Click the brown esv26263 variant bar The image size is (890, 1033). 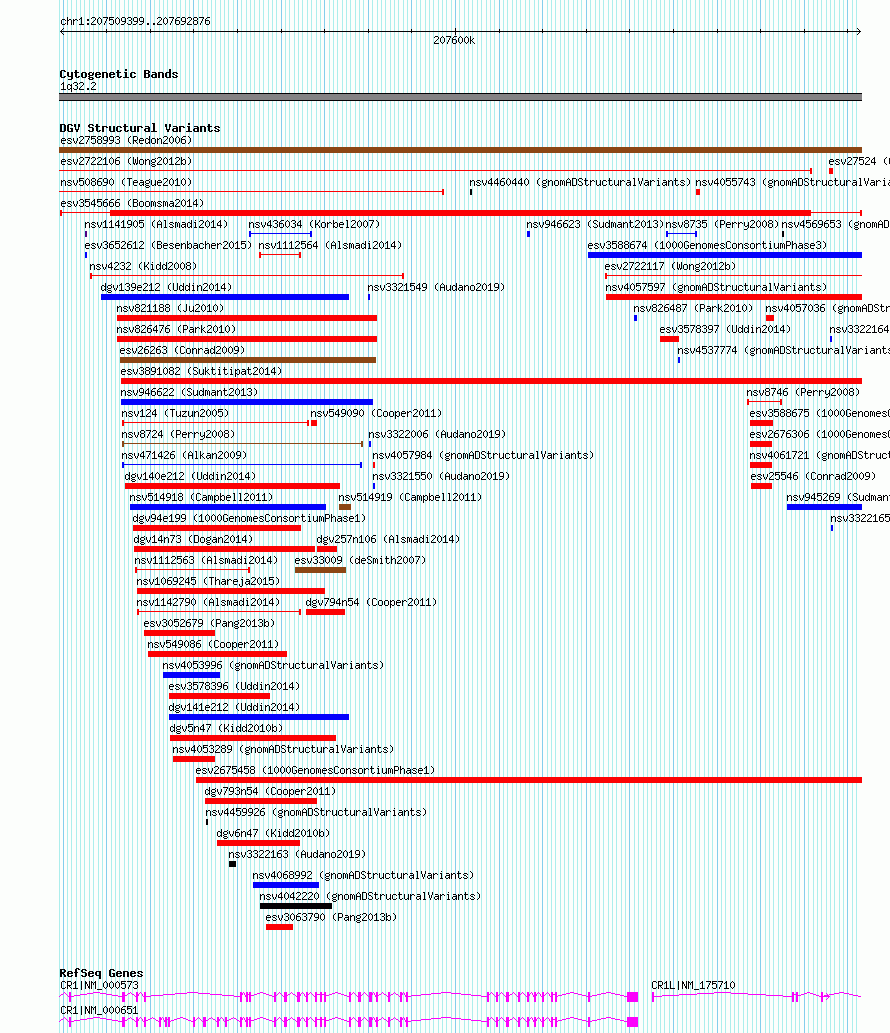tap(248, 360)
